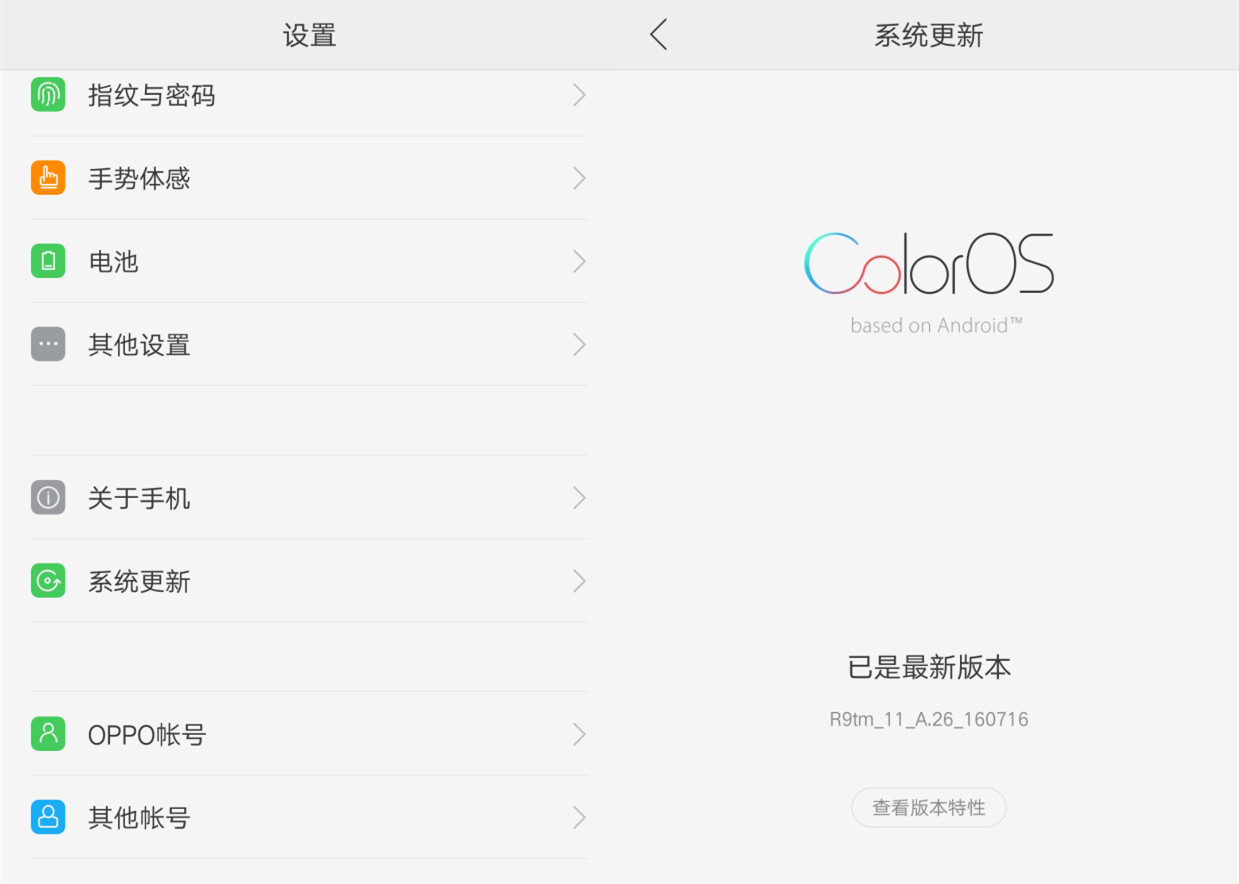Tap the orange gesture hand icon
The image size is (1239, 884).
[x=48, y=178]
